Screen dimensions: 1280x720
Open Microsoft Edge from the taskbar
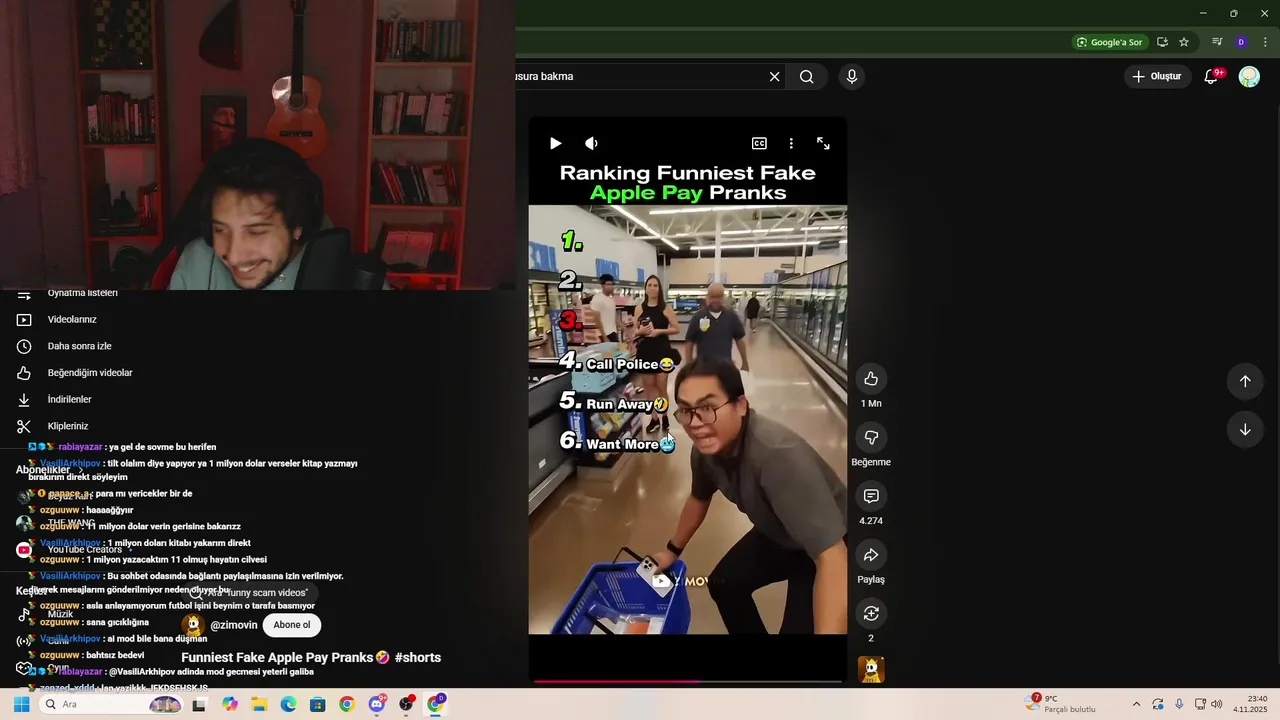tap(288, 704)
